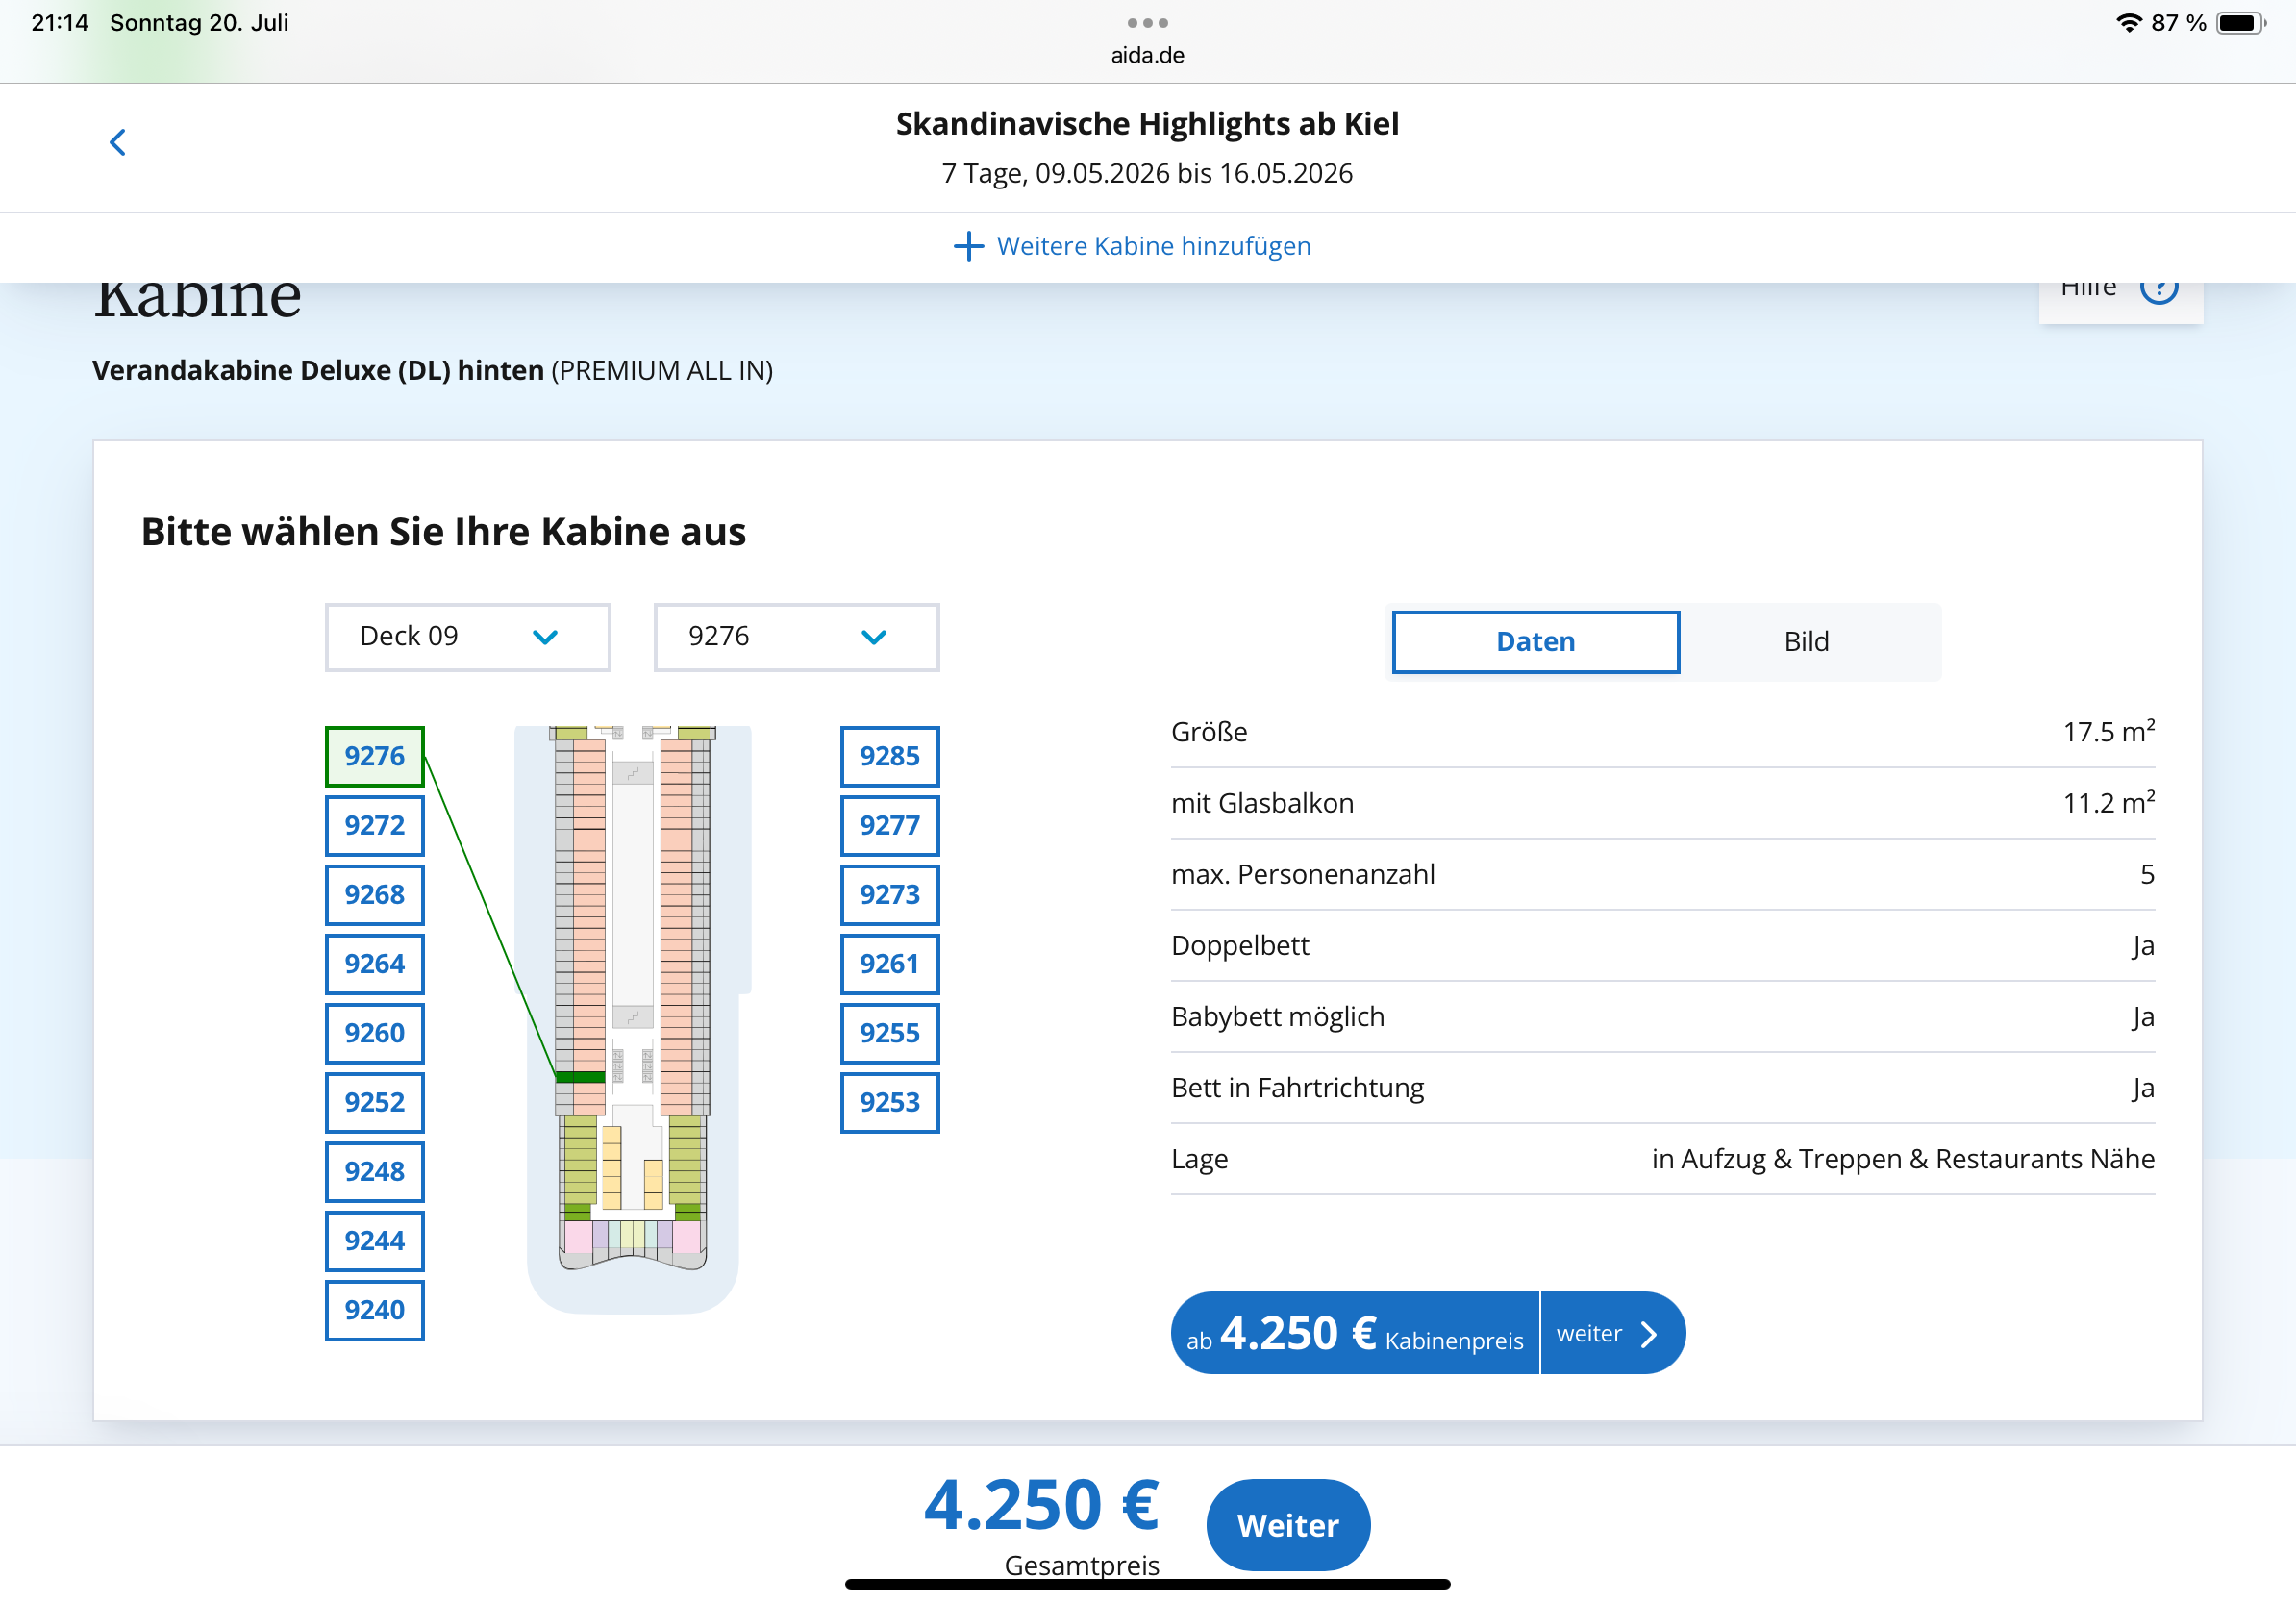
Task: Select the highlighted green cabin on deck plan
Action: pos(580,1077)
